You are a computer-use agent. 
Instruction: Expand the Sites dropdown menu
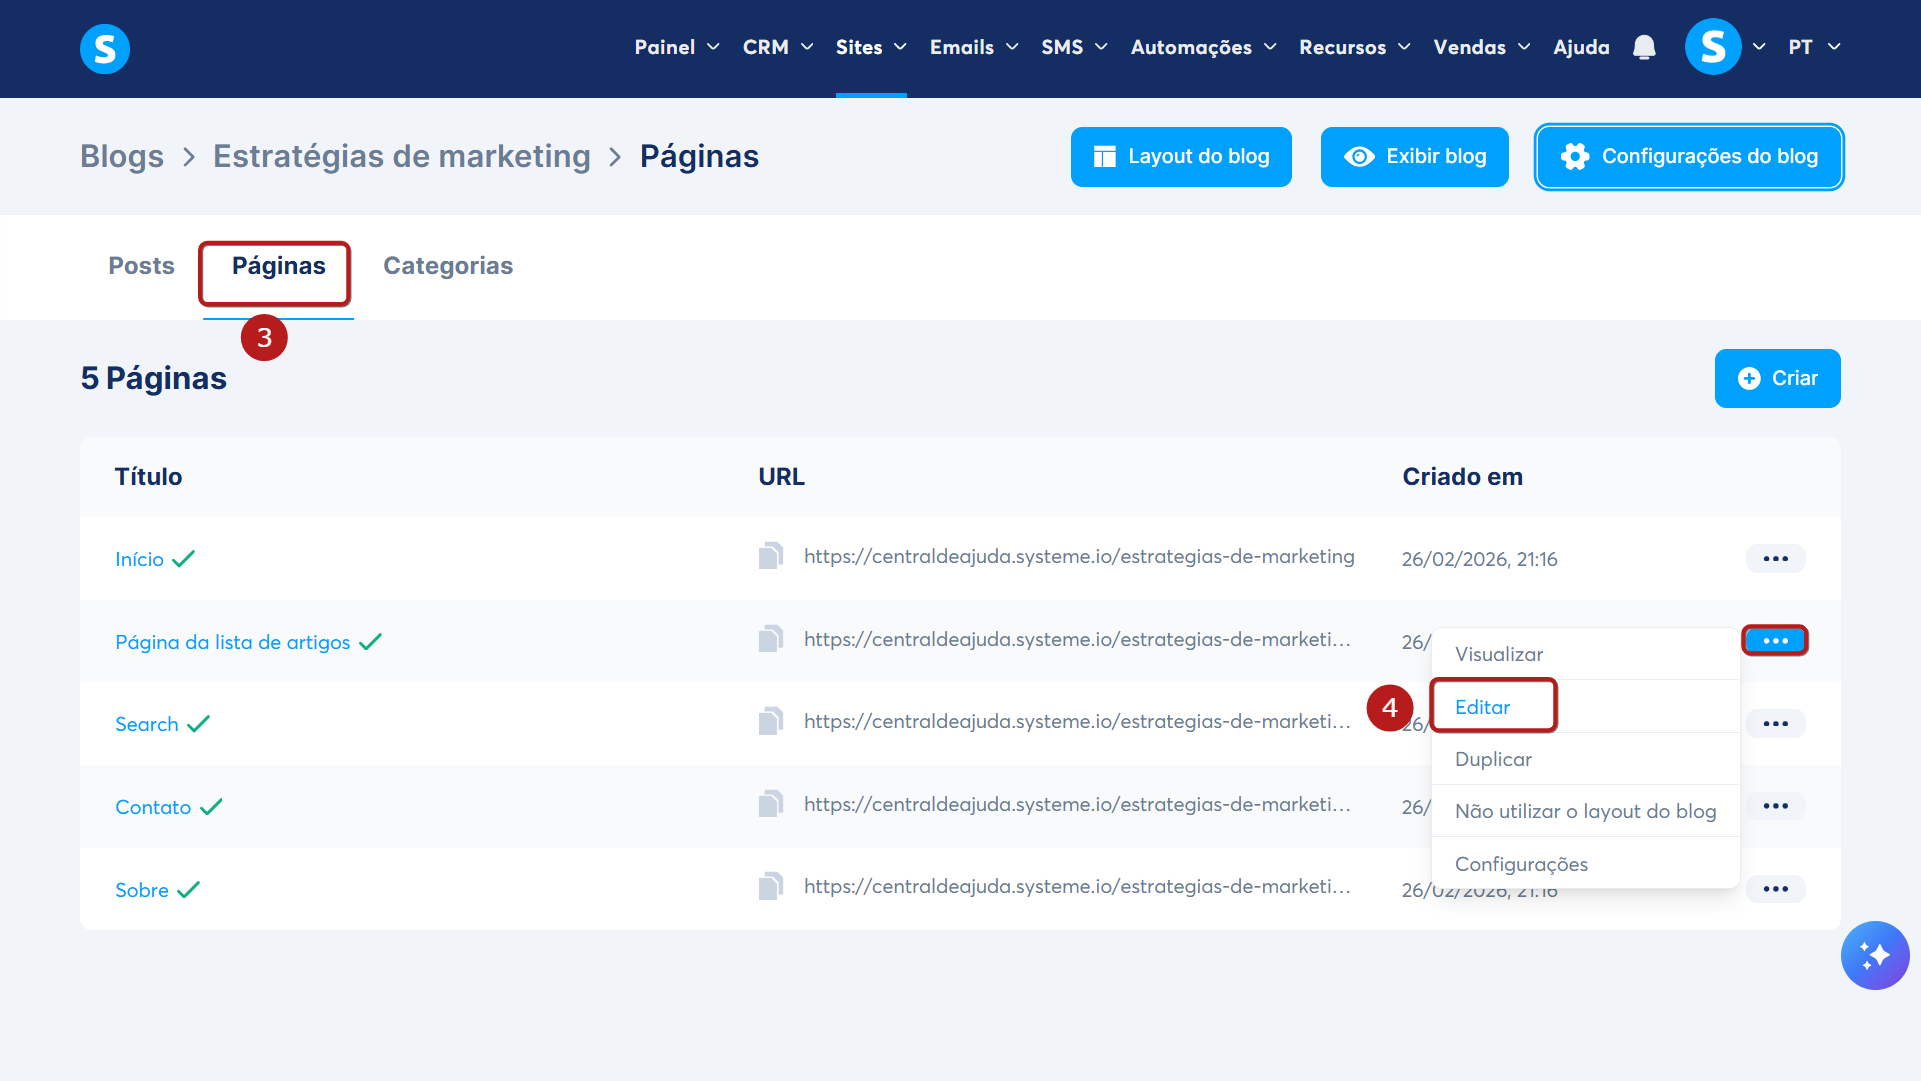[871, 47]
